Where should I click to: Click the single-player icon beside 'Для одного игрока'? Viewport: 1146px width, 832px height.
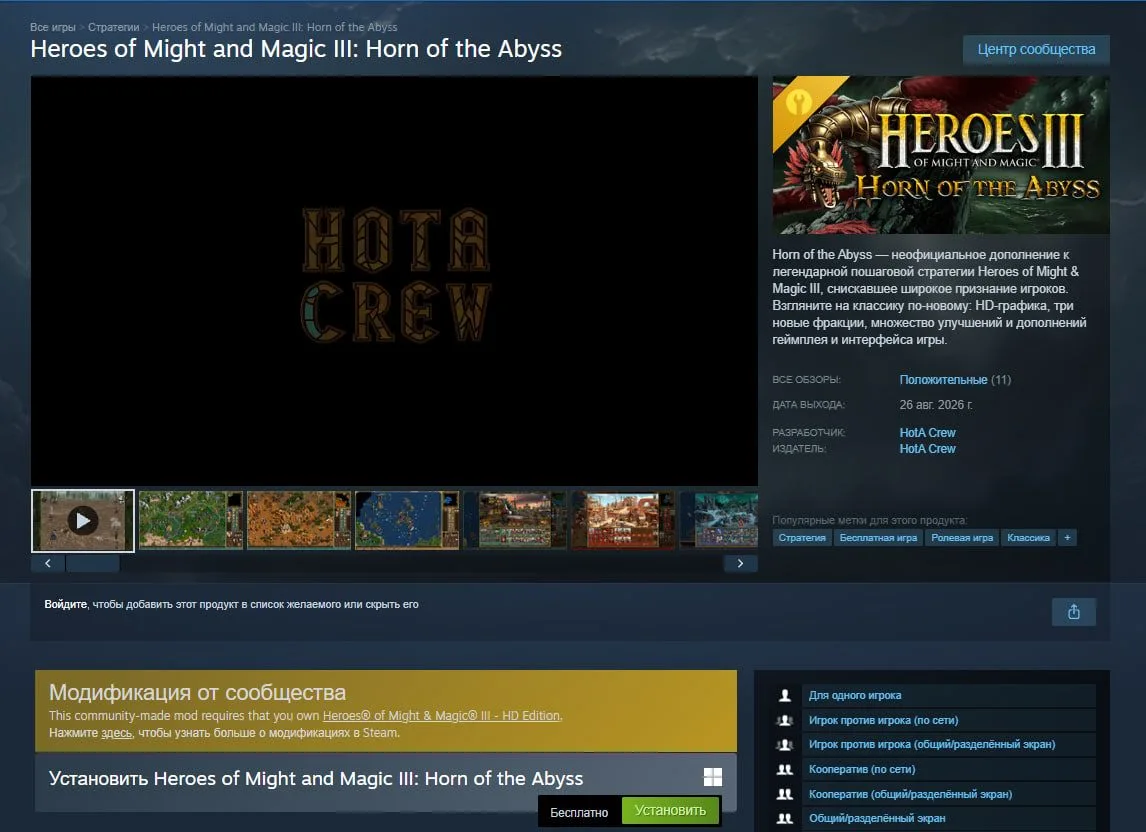pyautogui.click(x=784, y=695)
